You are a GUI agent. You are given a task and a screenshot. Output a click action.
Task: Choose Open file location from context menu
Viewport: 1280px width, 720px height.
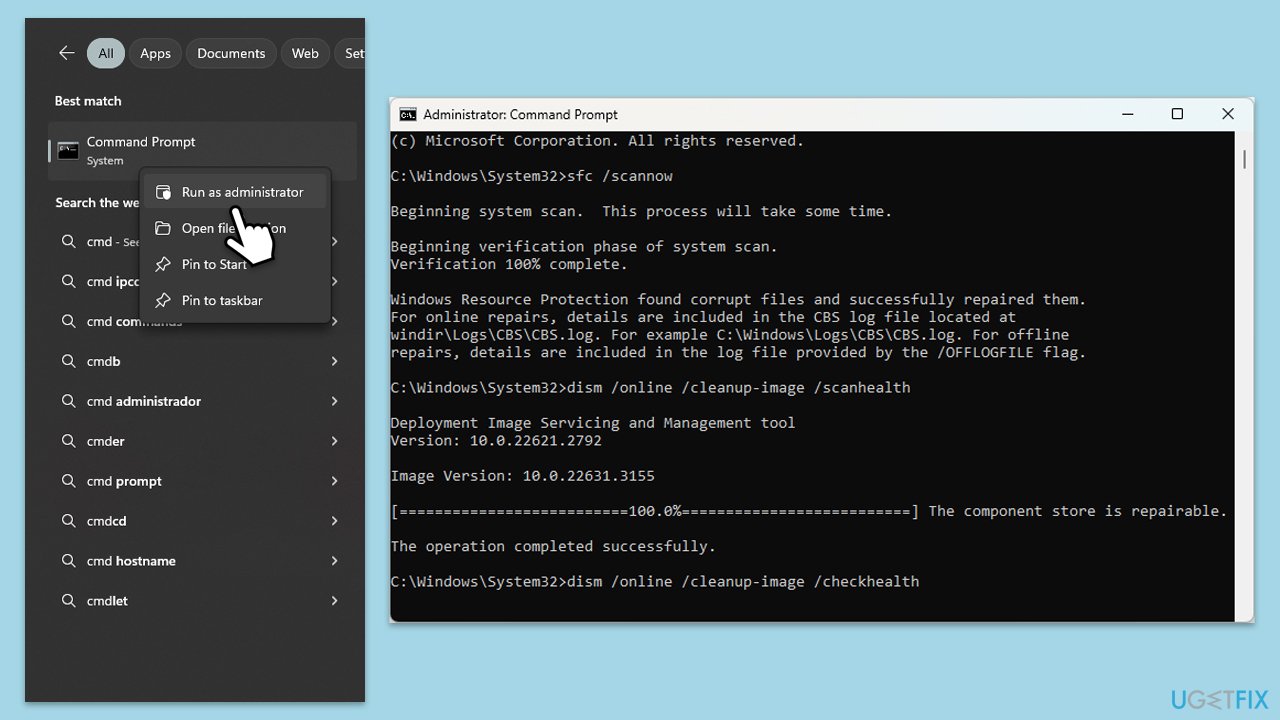pyautogui.click(x=236, y=228)
